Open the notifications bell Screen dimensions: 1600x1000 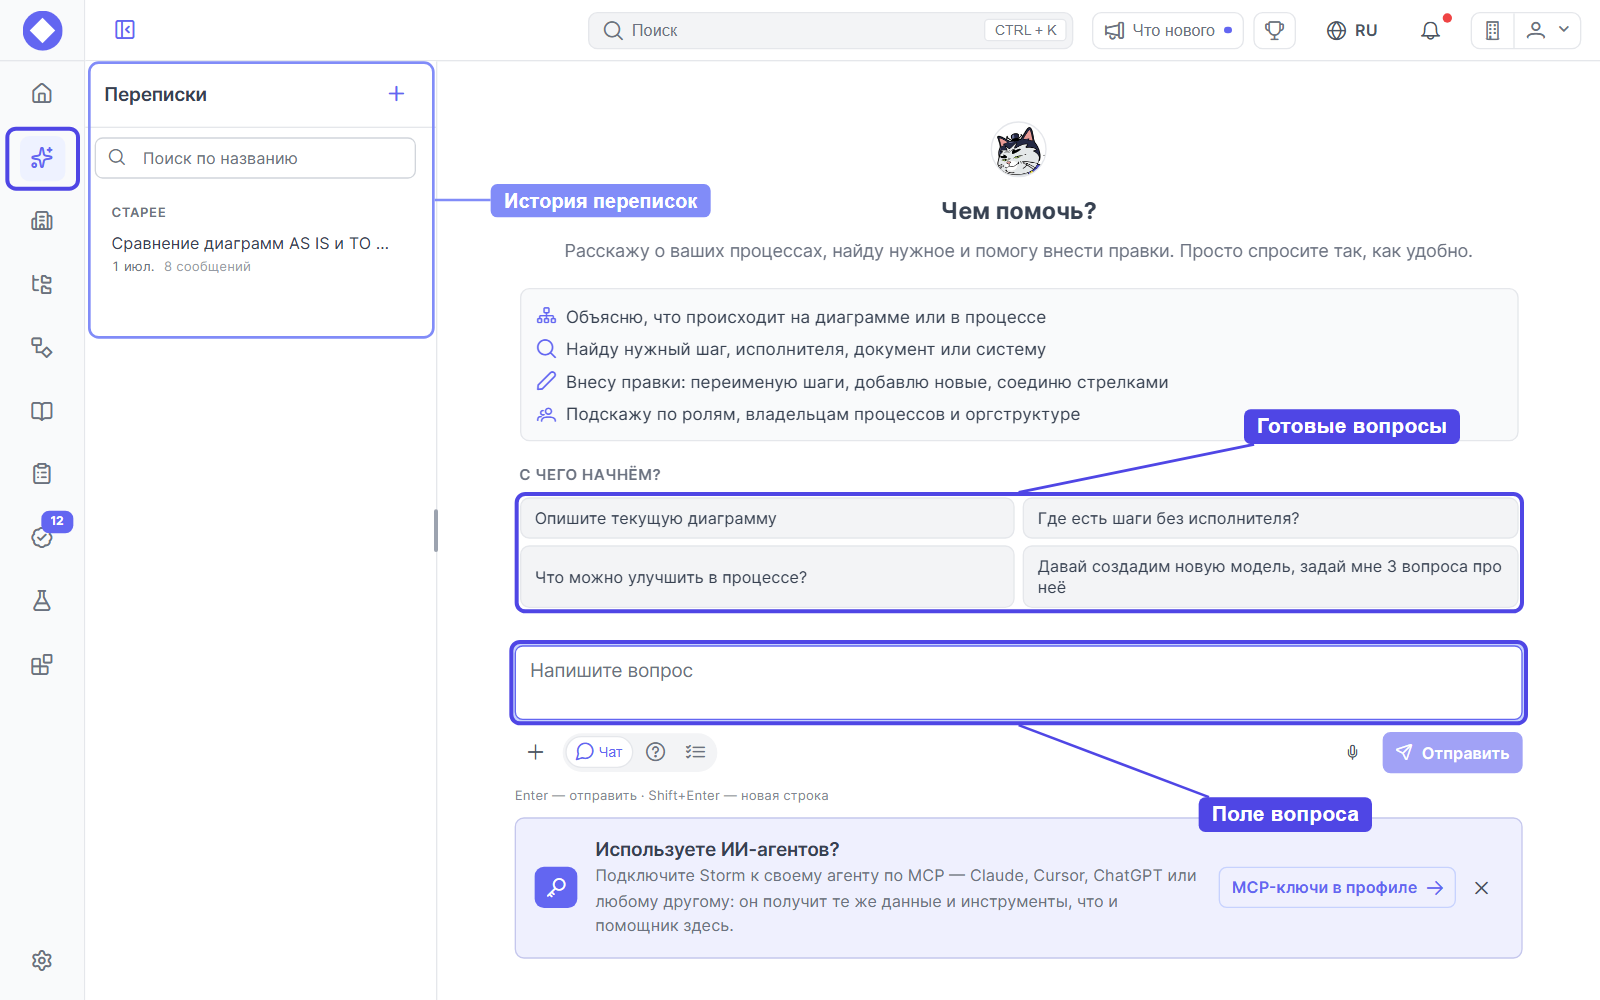pos(1431,30)
